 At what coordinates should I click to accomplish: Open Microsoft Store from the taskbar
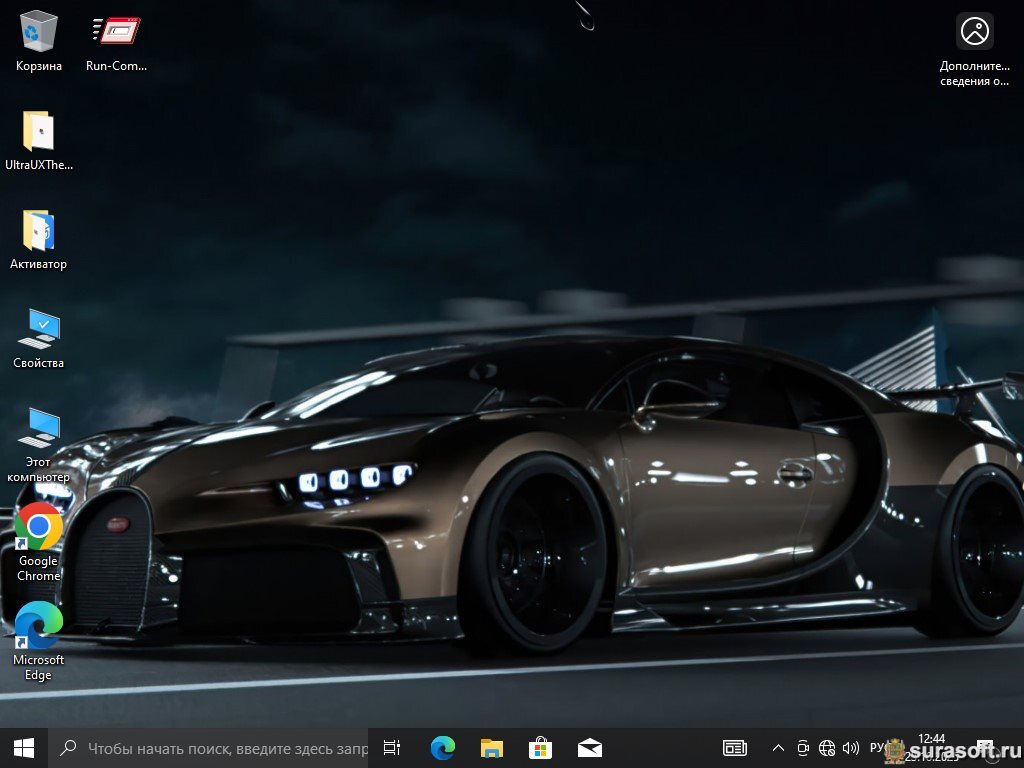[x=541, y=748]
